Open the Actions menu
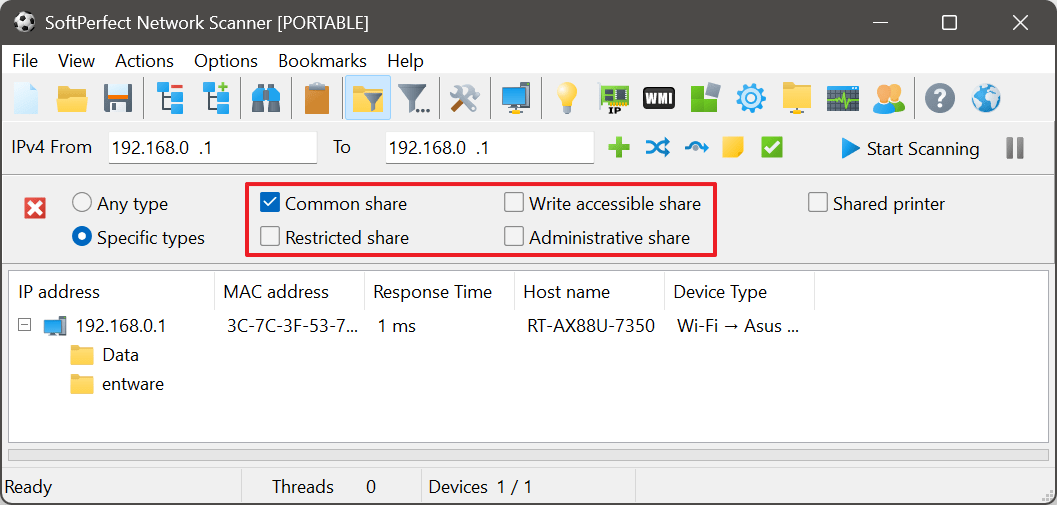The width and height of the screenshot is (1057, 505). coord(144,61)
